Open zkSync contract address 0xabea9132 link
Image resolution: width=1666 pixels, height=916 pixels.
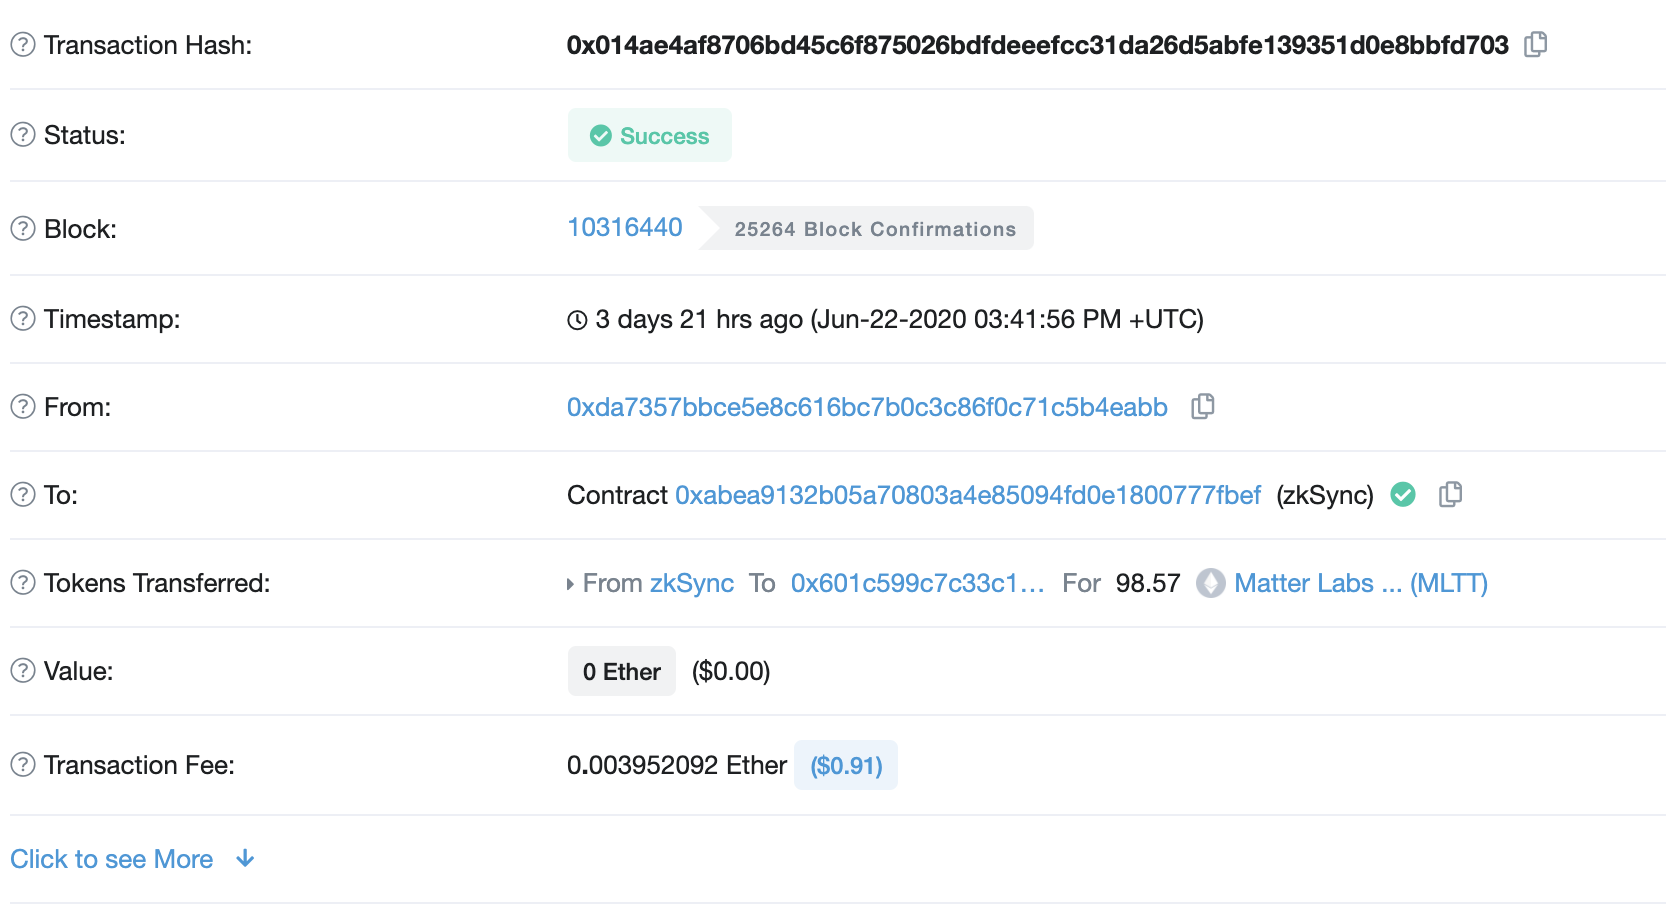point(968,495)
